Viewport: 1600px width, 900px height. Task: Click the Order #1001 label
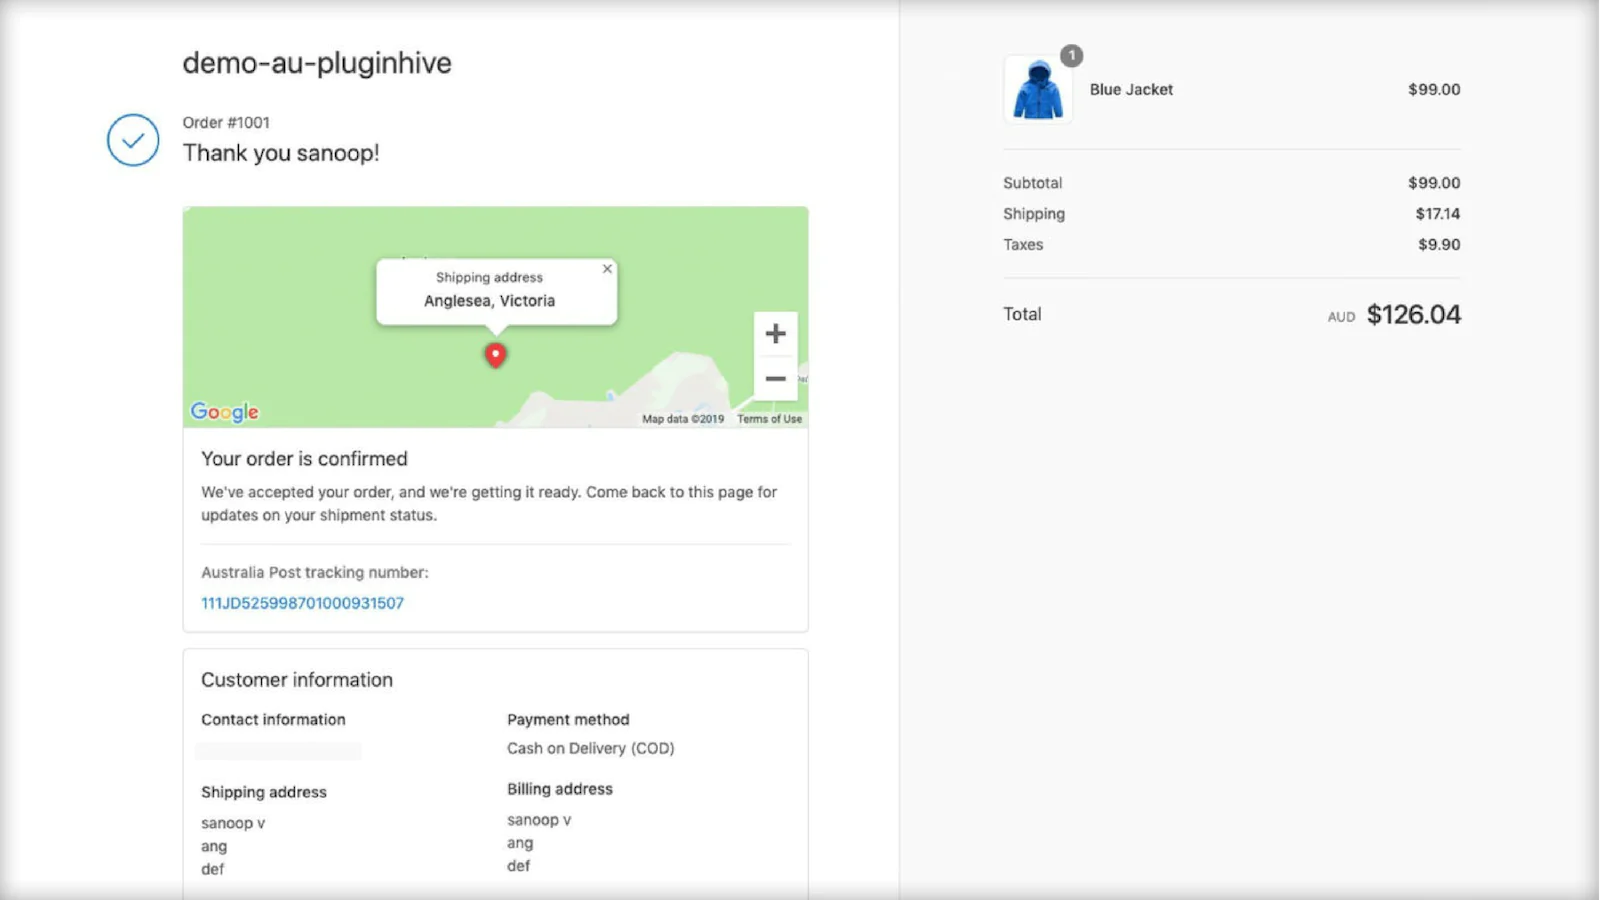click(x=226, y=122)
